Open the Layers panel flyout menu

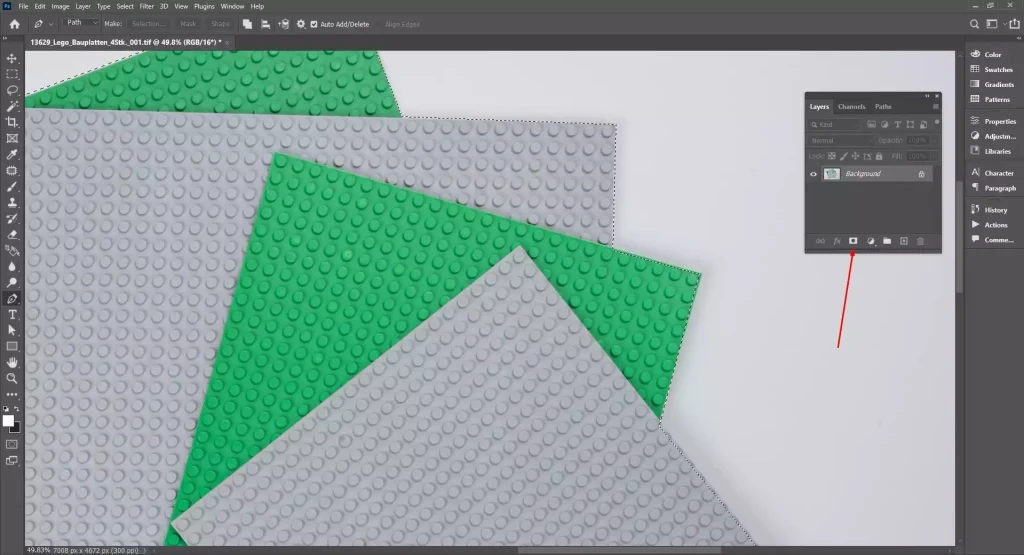click(936, 106)
